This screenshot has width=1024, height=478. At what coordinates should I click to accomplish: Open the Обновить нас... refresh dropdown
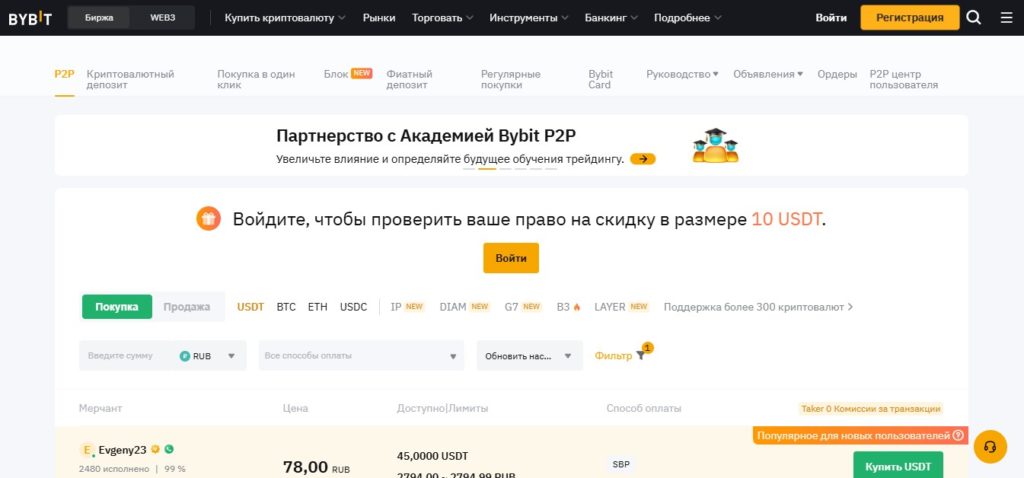[x=530, y=356]
